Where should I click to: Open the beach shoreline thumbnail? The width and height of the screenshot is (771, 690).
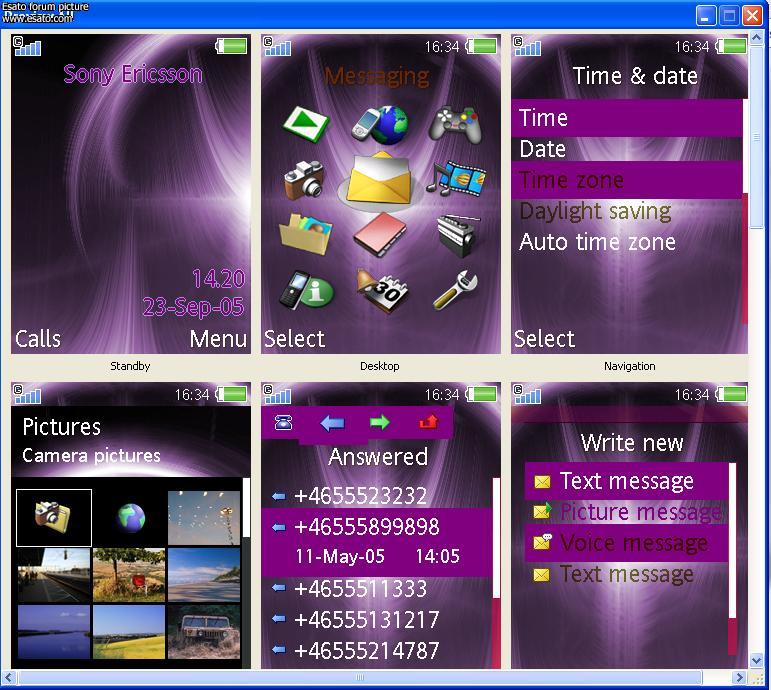coord(204,575)
